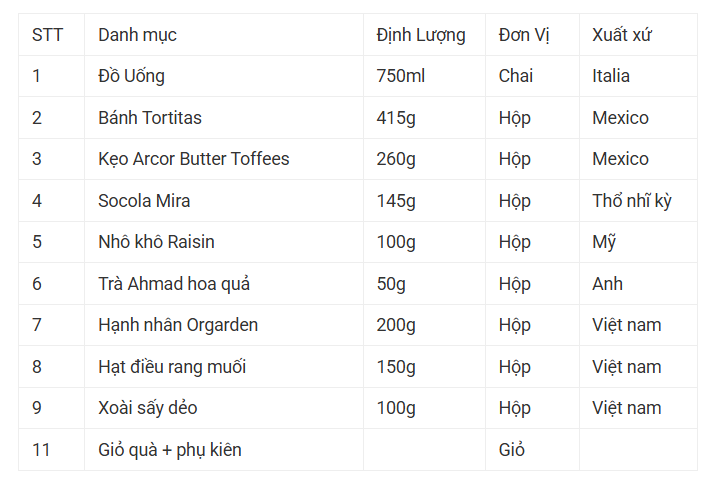Select the "Socola Mira" entry
The image size is (725, 488).
coord(144,201)
